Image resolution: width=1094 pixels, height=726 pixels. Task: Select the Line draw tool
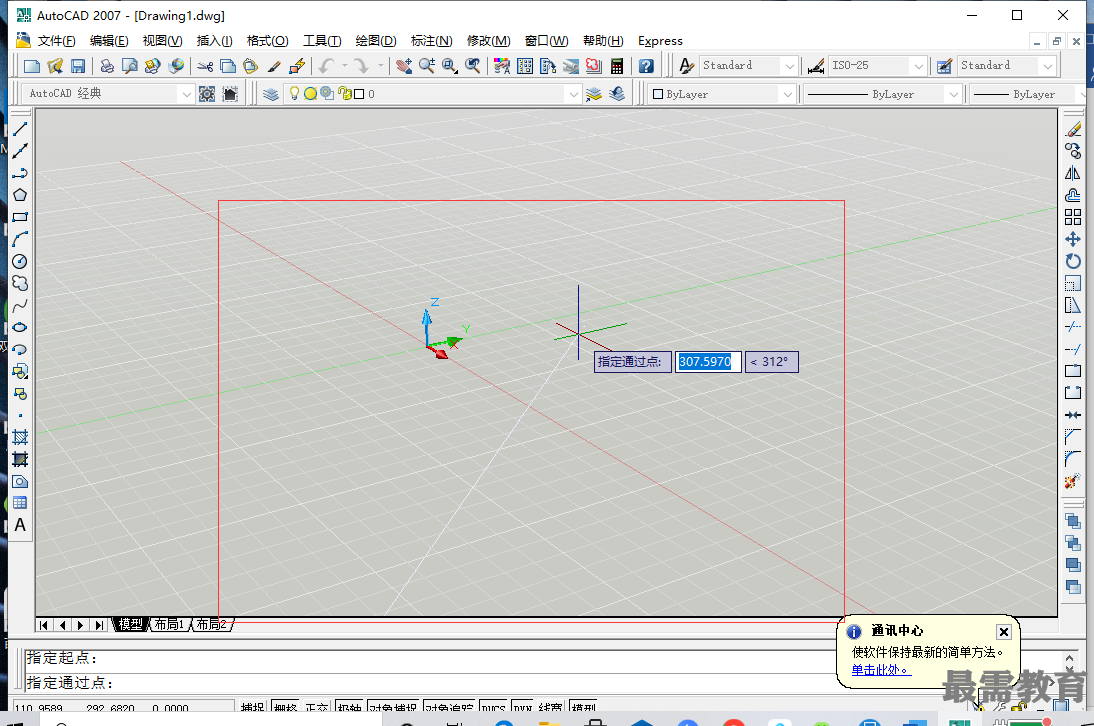pos(20,129)
